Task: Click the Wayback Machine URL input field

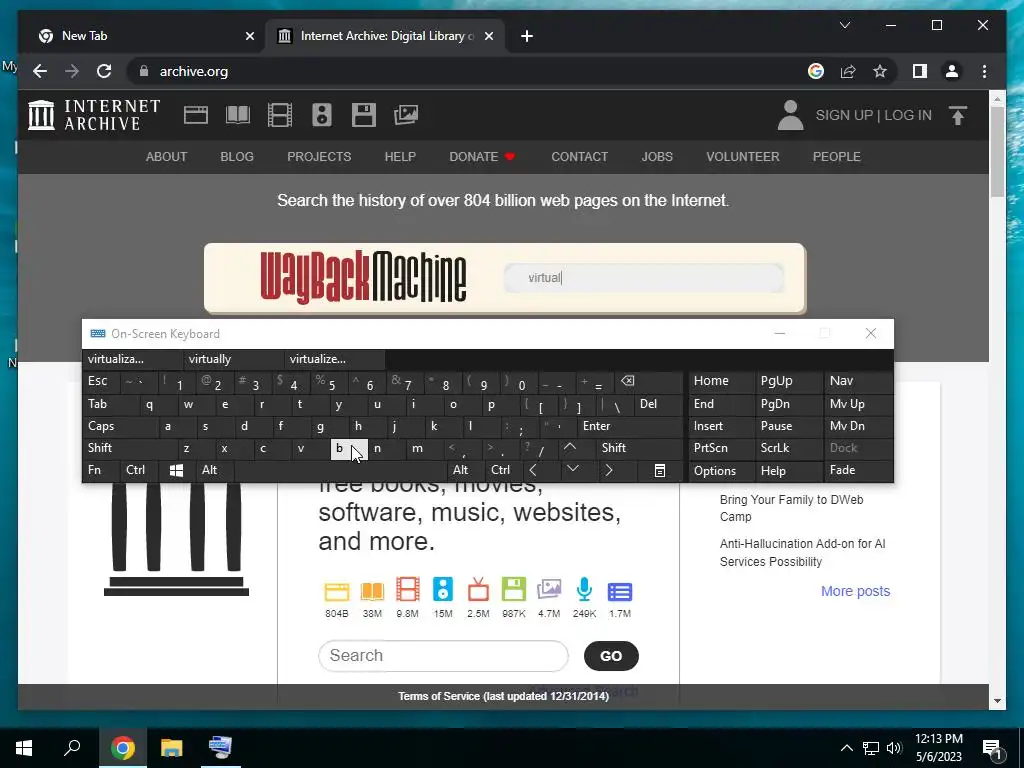Action: [x=644, y=278]
